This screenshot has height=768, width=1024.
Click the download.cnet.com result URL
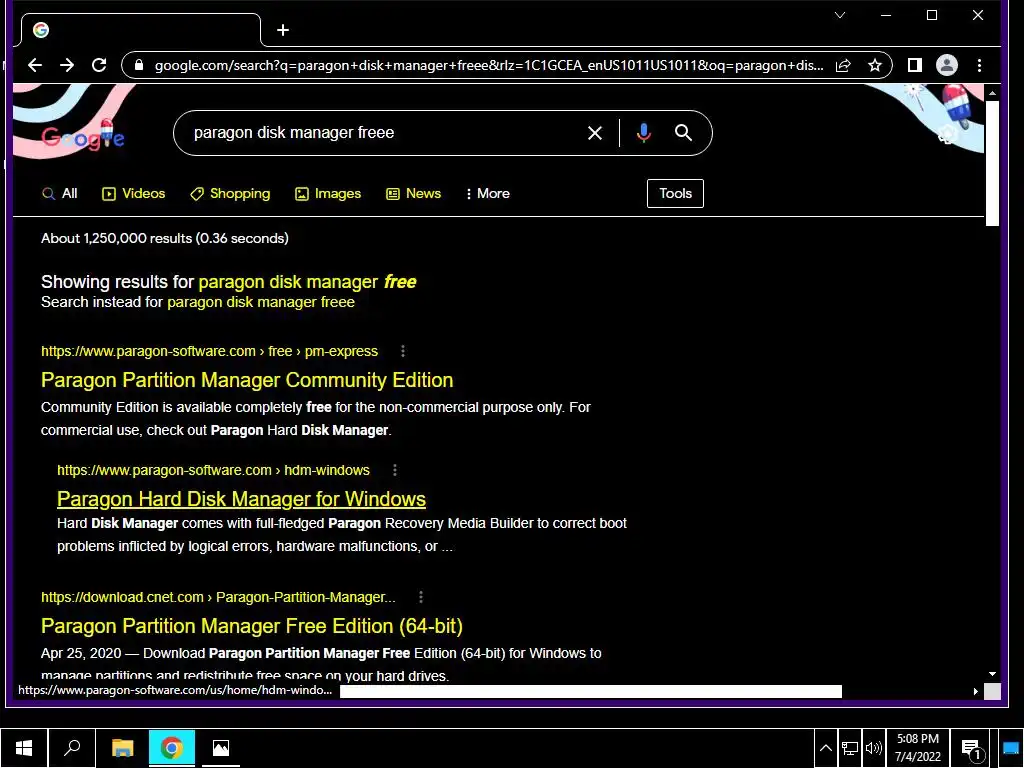point(218,598)
